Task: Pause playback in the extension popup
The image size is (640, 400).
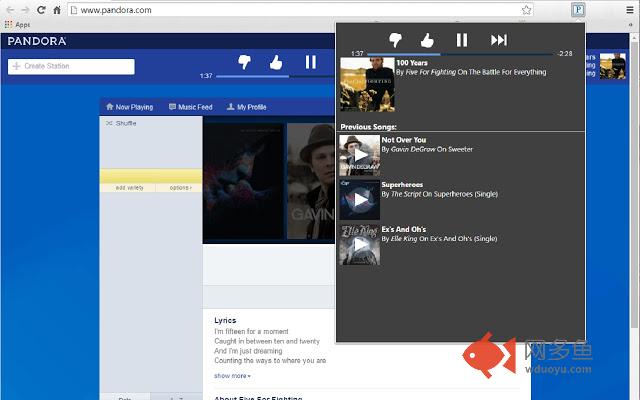Action: pos(462,40)
